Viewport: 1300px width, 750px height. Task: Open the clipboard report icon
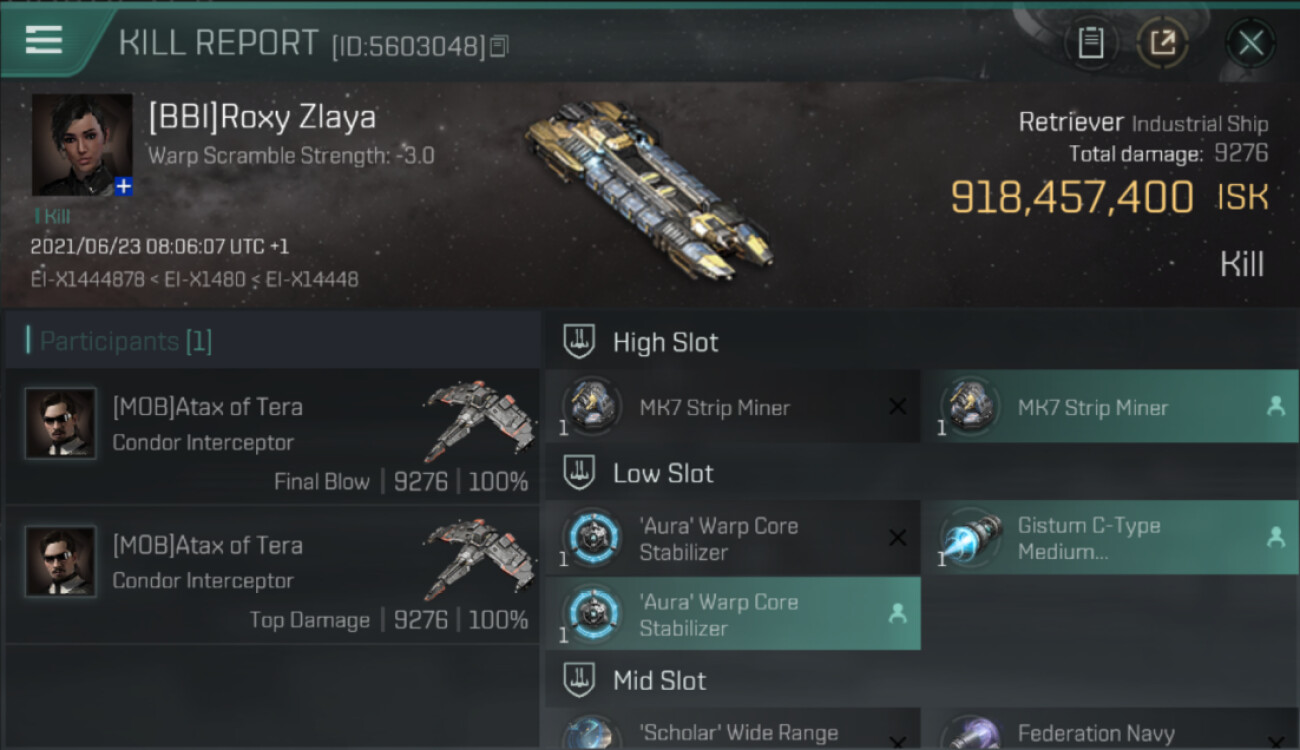pyautogui.click(x=1091, y=43)
